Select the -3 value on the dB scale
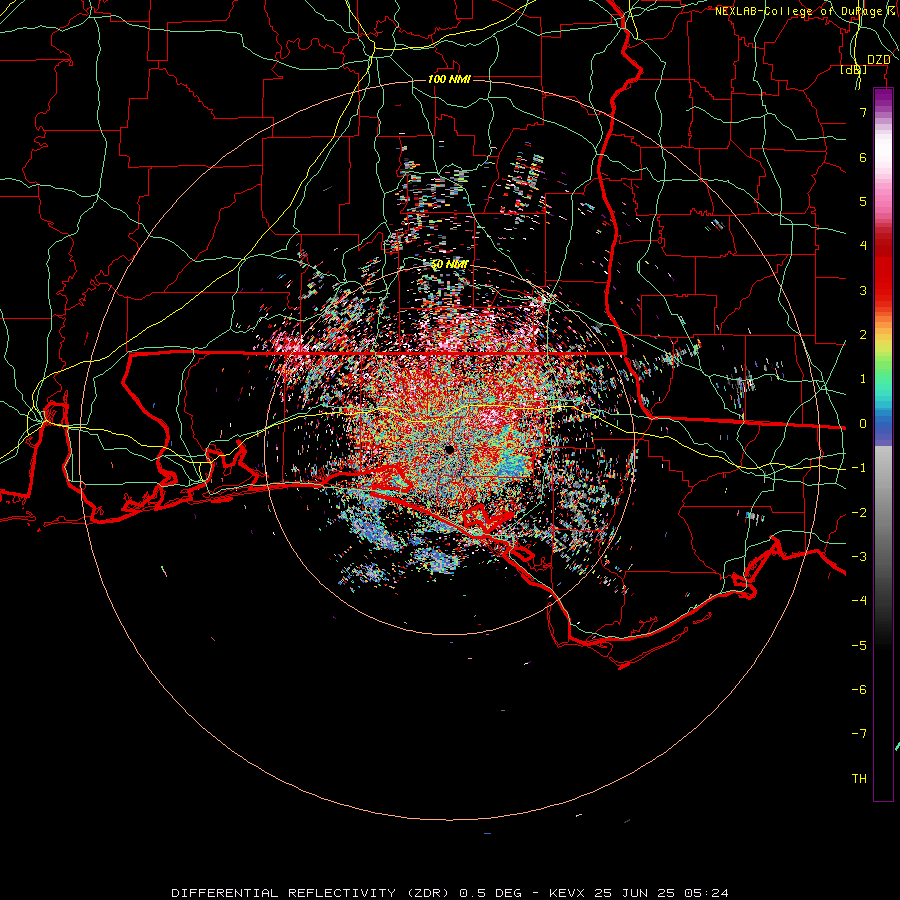900x900 pixels. pyautogui.click(x=859, y=557)
